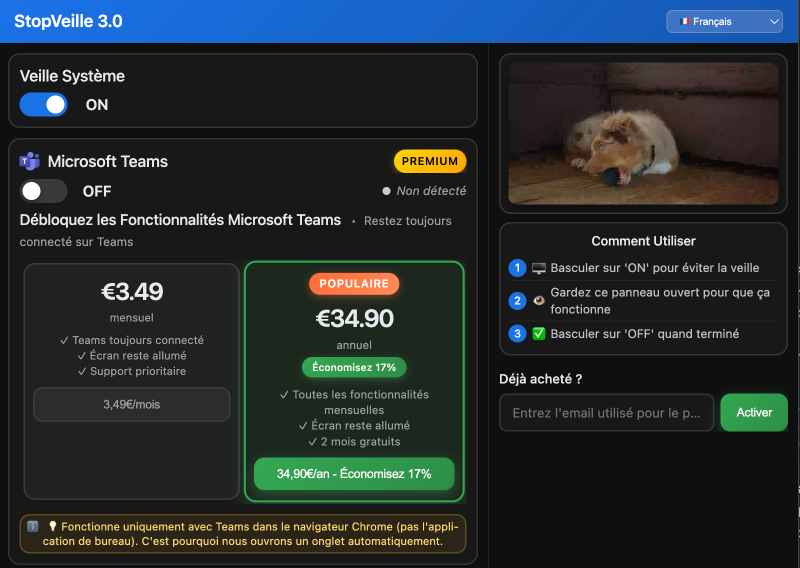This screenshot has width=800, height=568.
Task: Click the computer monitor emoji icon
Action: [x=539, y=268]
